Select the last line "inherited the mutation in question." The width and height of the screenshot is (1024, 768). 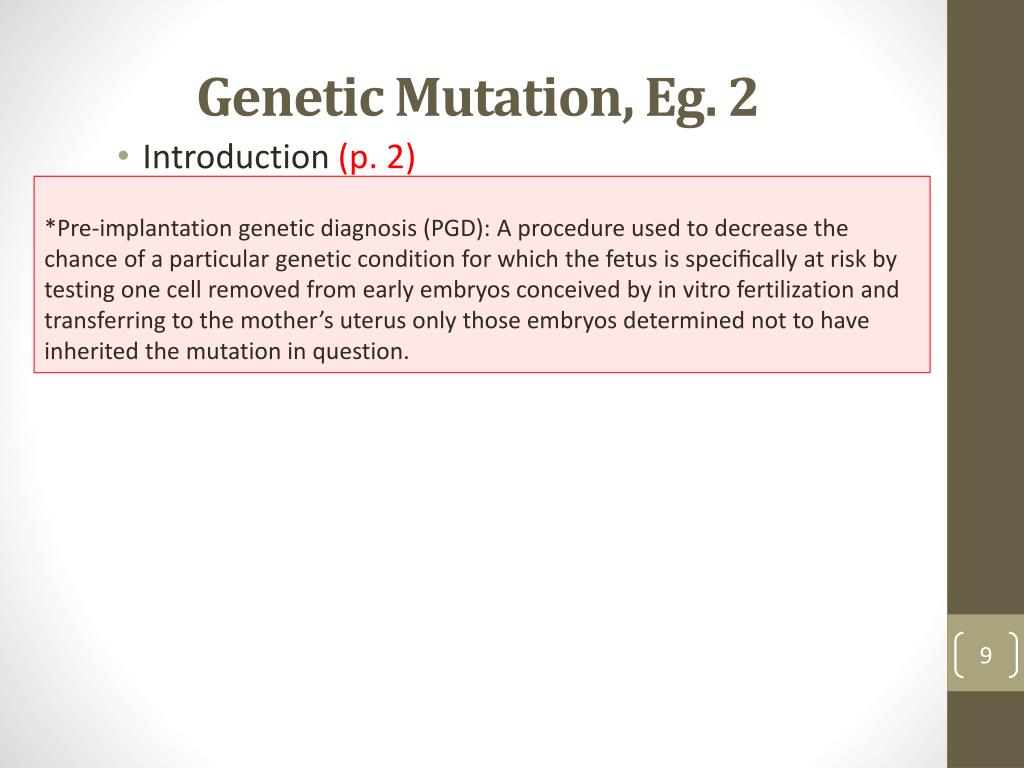(227, 351)
